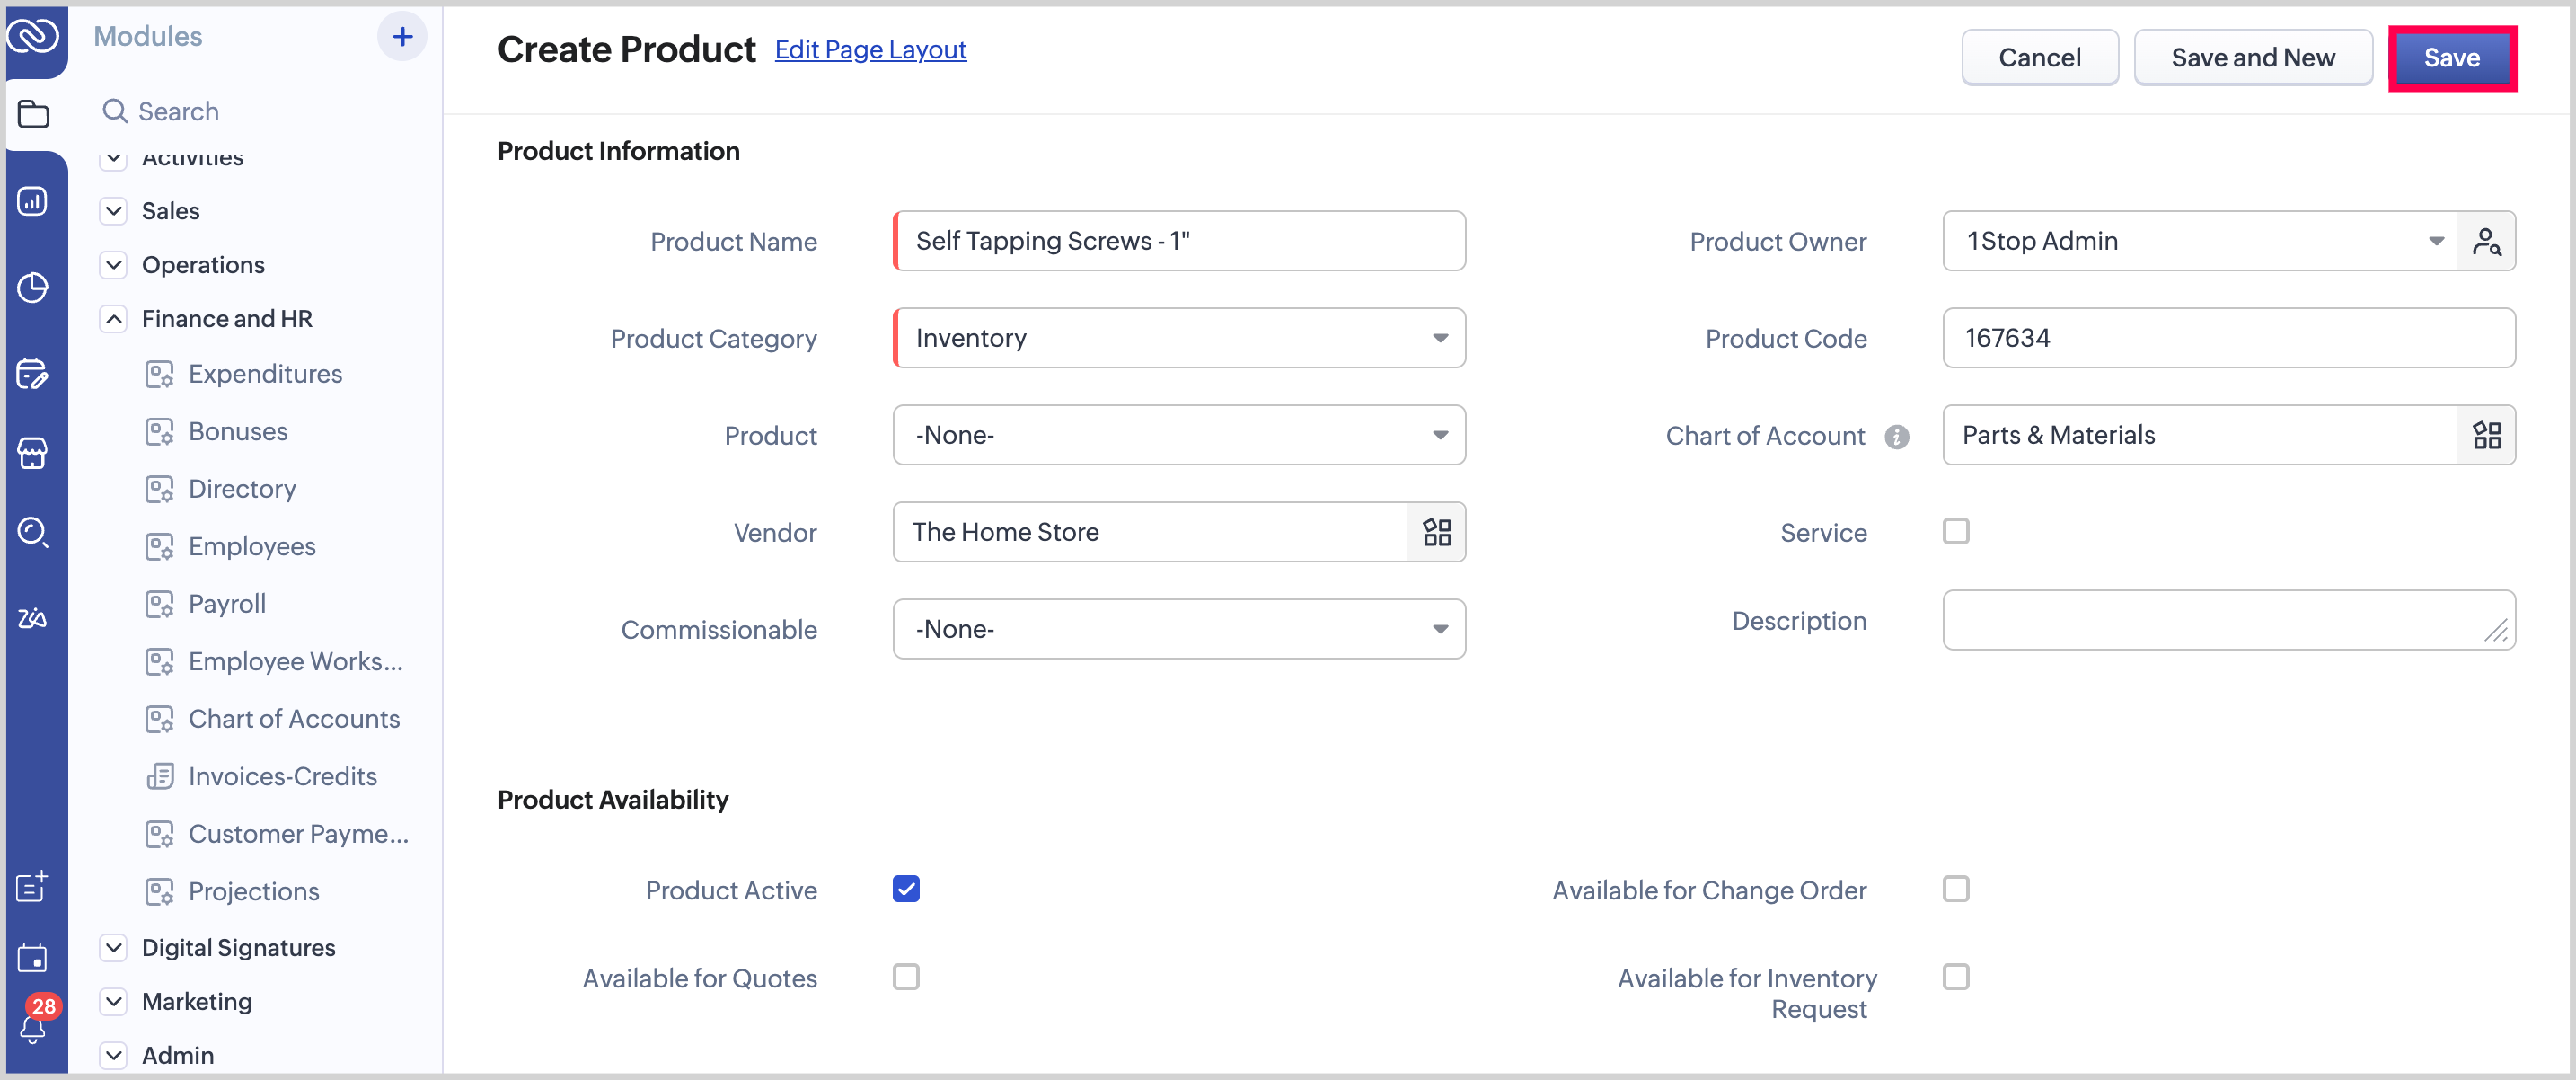Click the plus icon next to Modules
The image size is (2576, 1080).
tap(402, 37)
